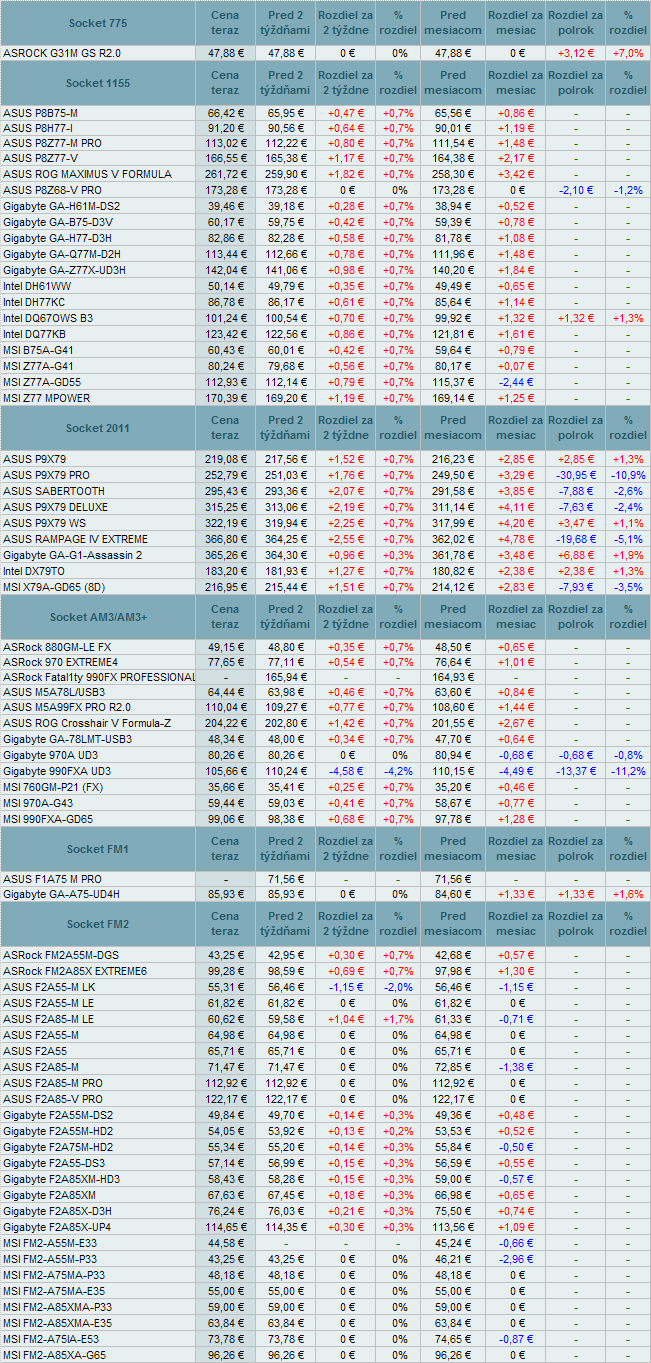651x1363 pixels.
Task: Click ASUS ROG Crosshair V Formula-Z
Action: pyautogui.click(x=87, y=723)
